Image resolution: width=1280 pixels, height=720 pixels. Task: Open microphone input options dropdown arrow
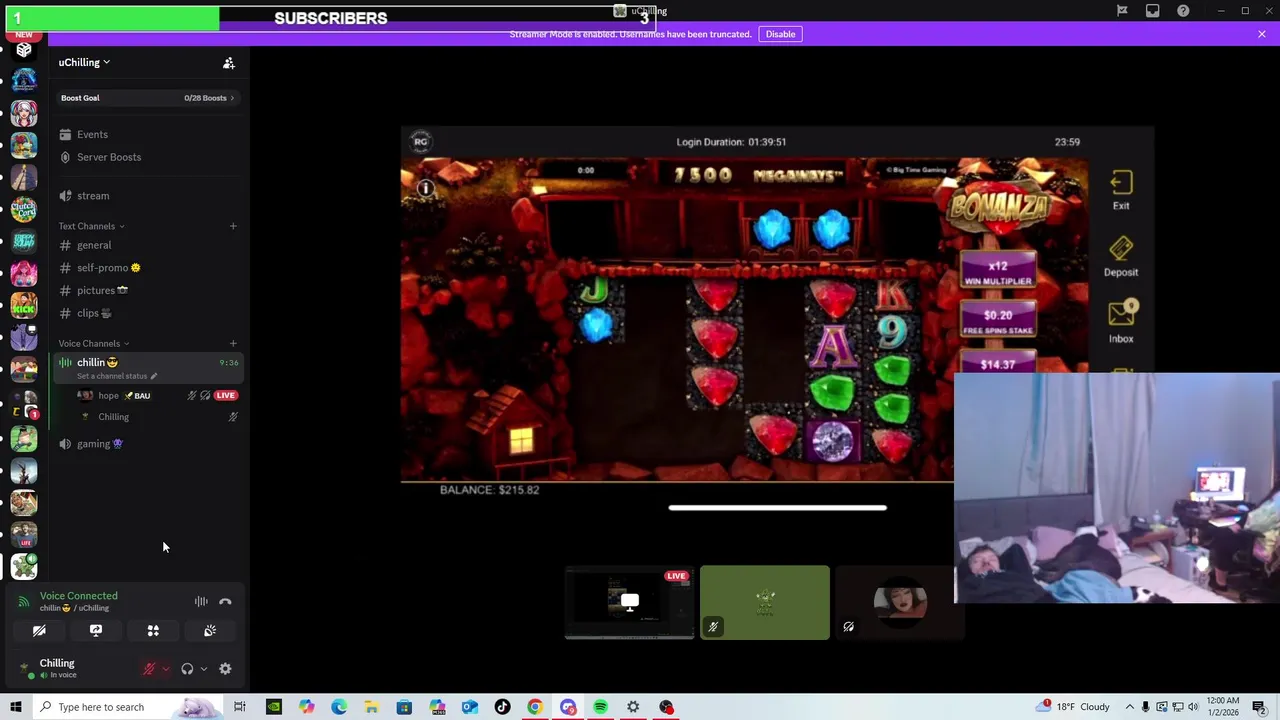[165, 669]
